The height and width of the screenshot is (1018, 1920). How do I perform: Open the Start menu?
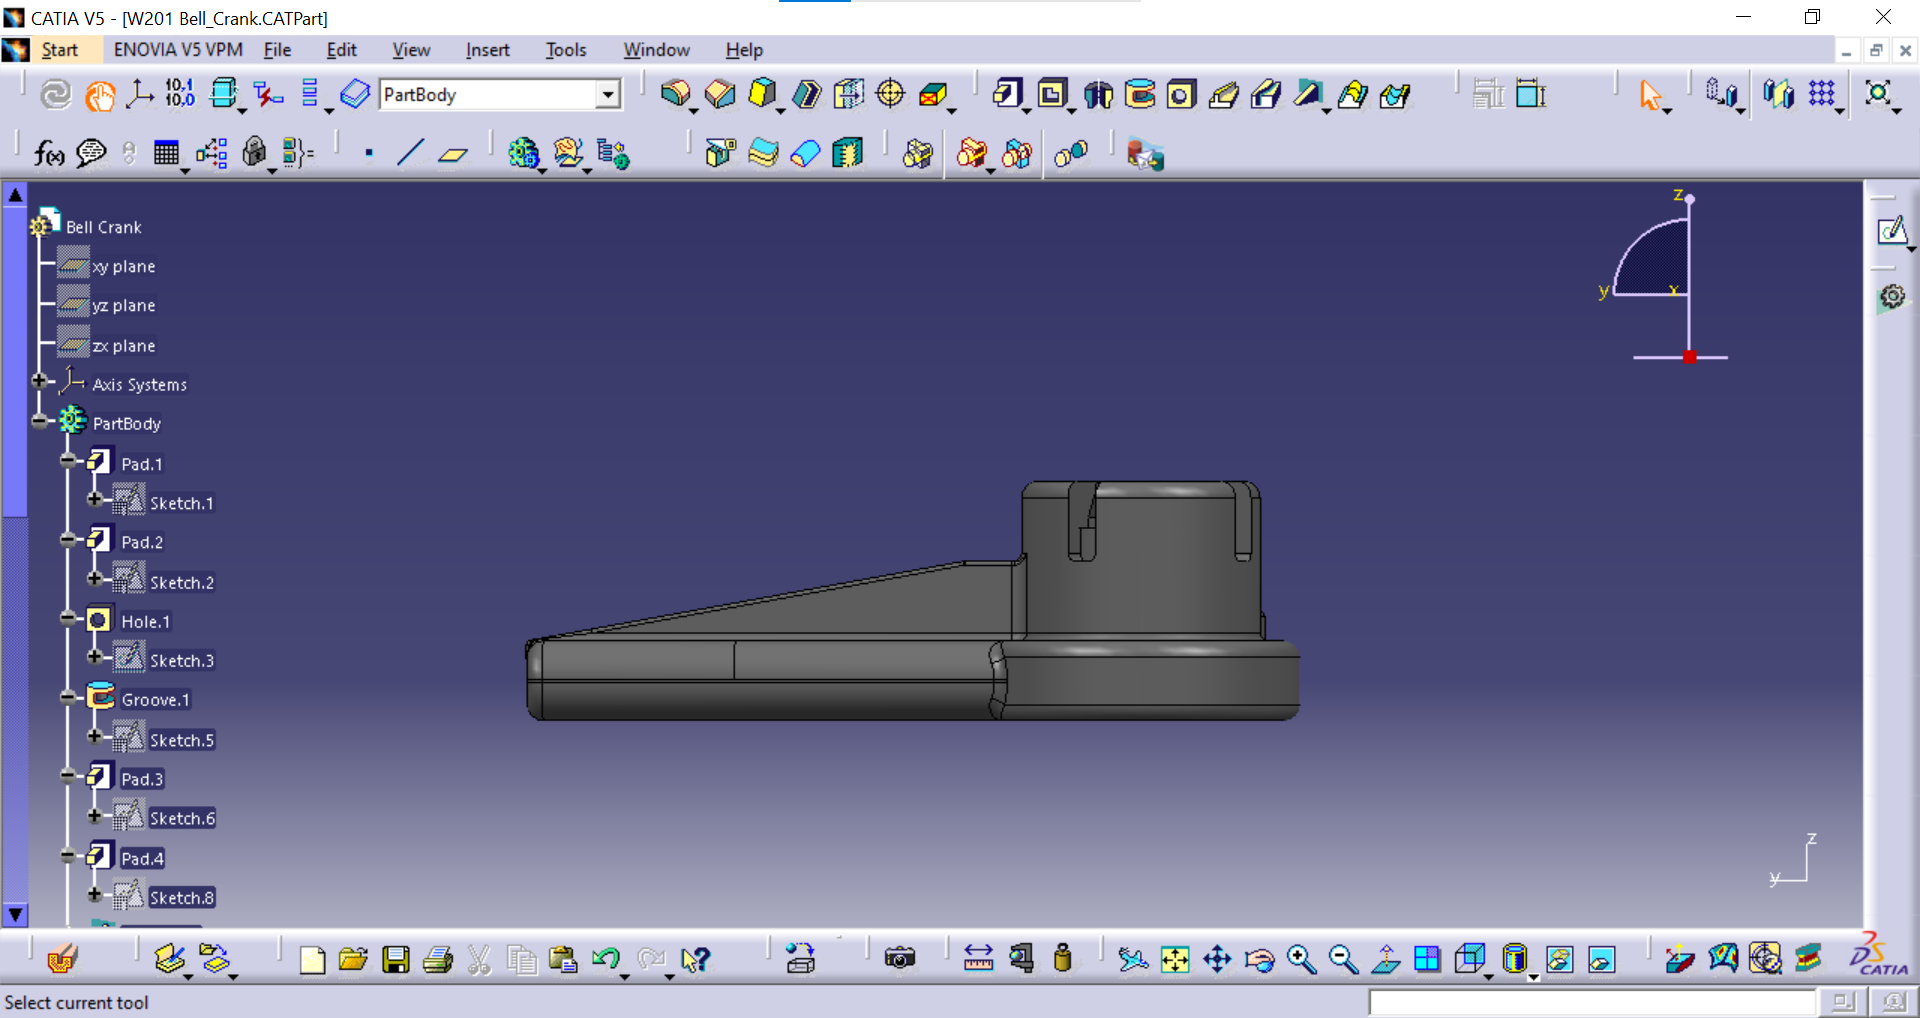coord(59,50)
